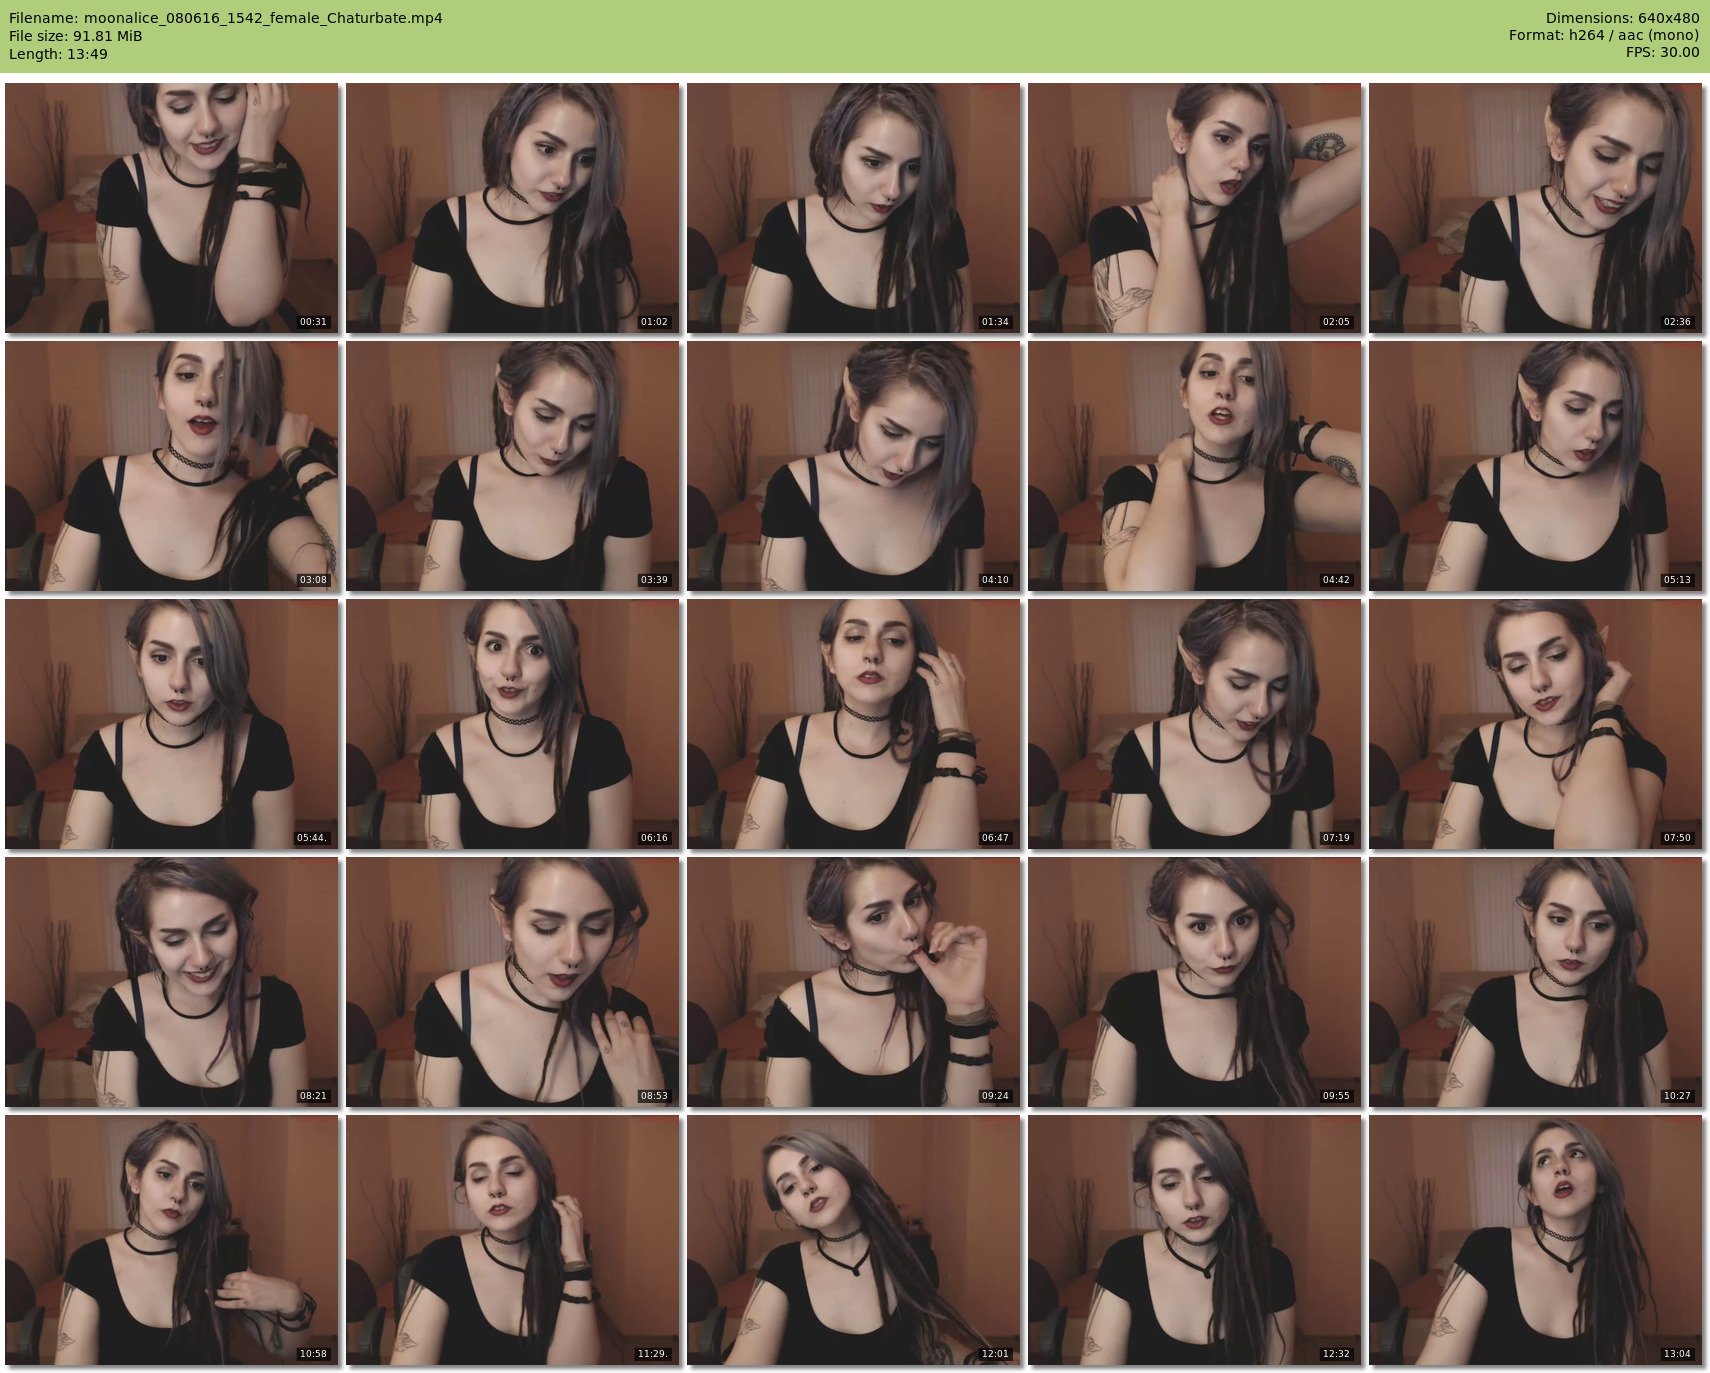This screenshot has width=1710, height=1373.
Task: Pick the 07:19 contact sheet frame
Action: pos(1194,724)
